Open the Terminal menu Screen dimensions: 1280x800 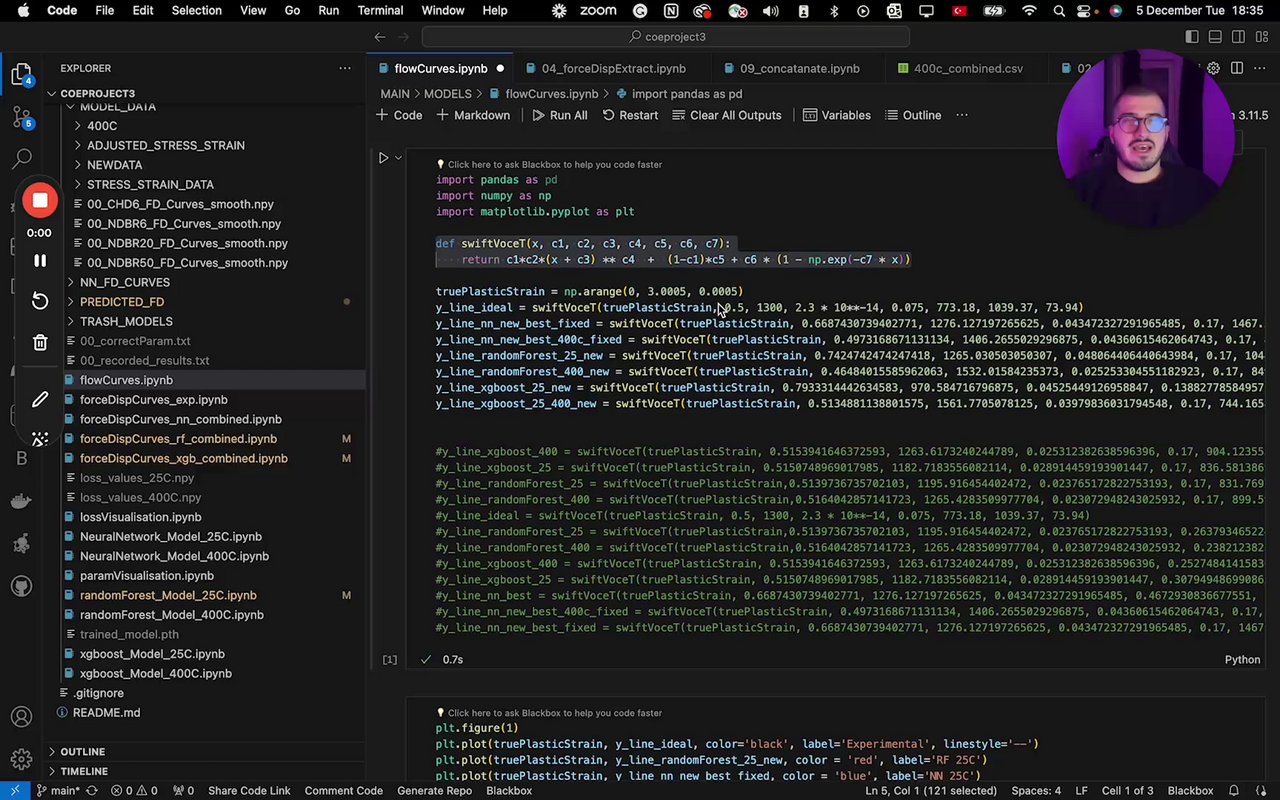click(x=380, y=10)
